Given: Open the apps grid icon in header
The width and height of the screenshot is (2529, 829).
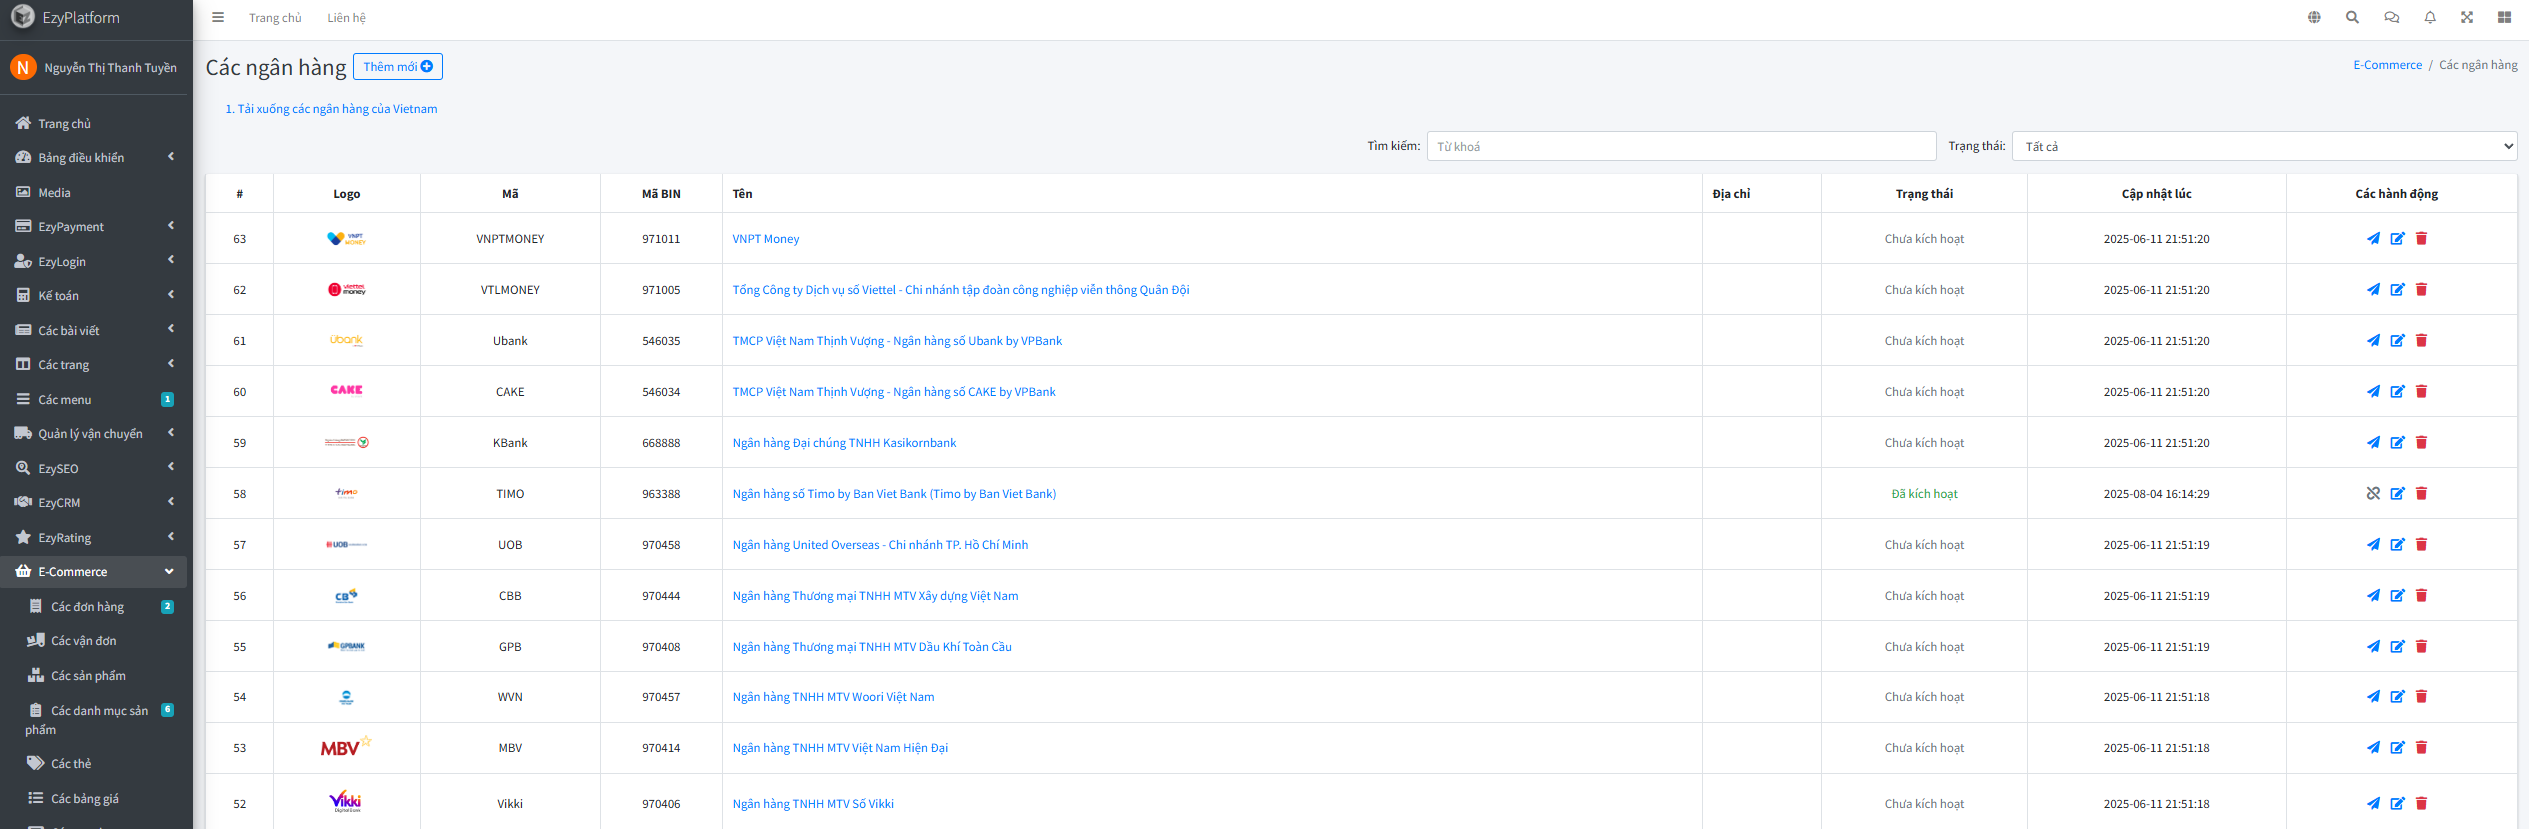Looking at the screenshot, I should tap(2504, 17).
